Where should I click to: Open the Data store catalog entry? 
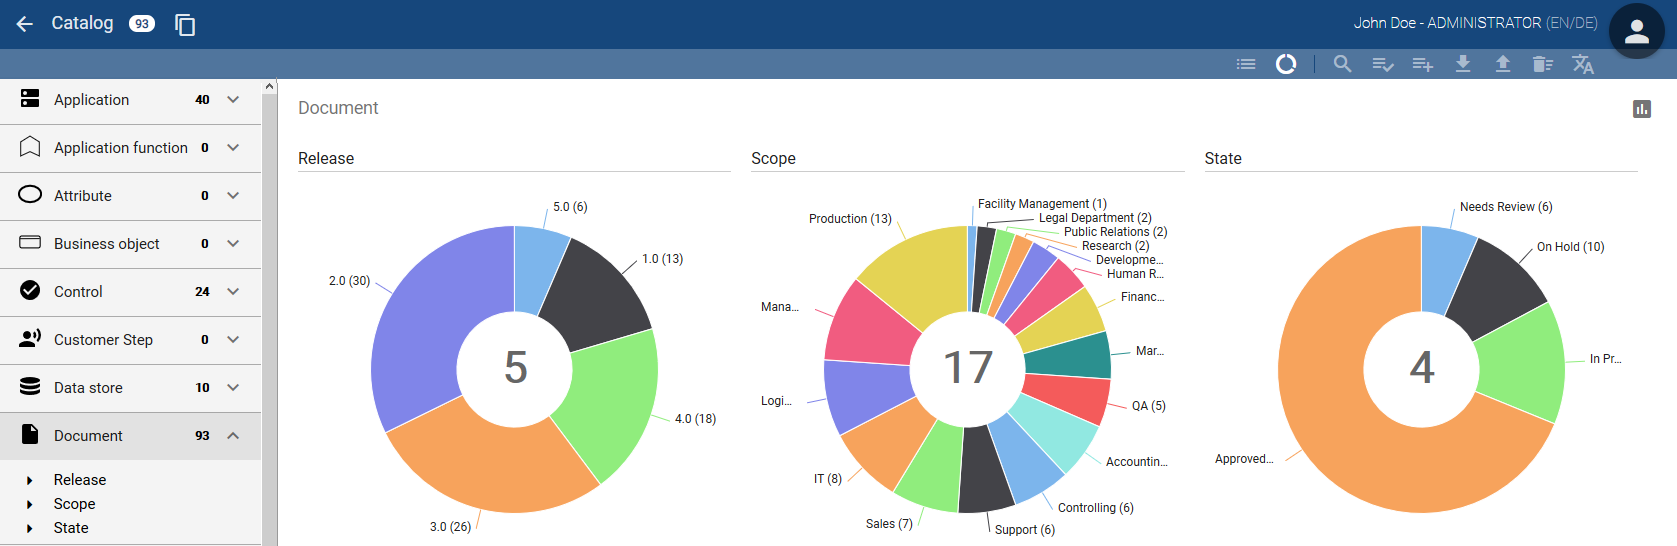(130, 387)
